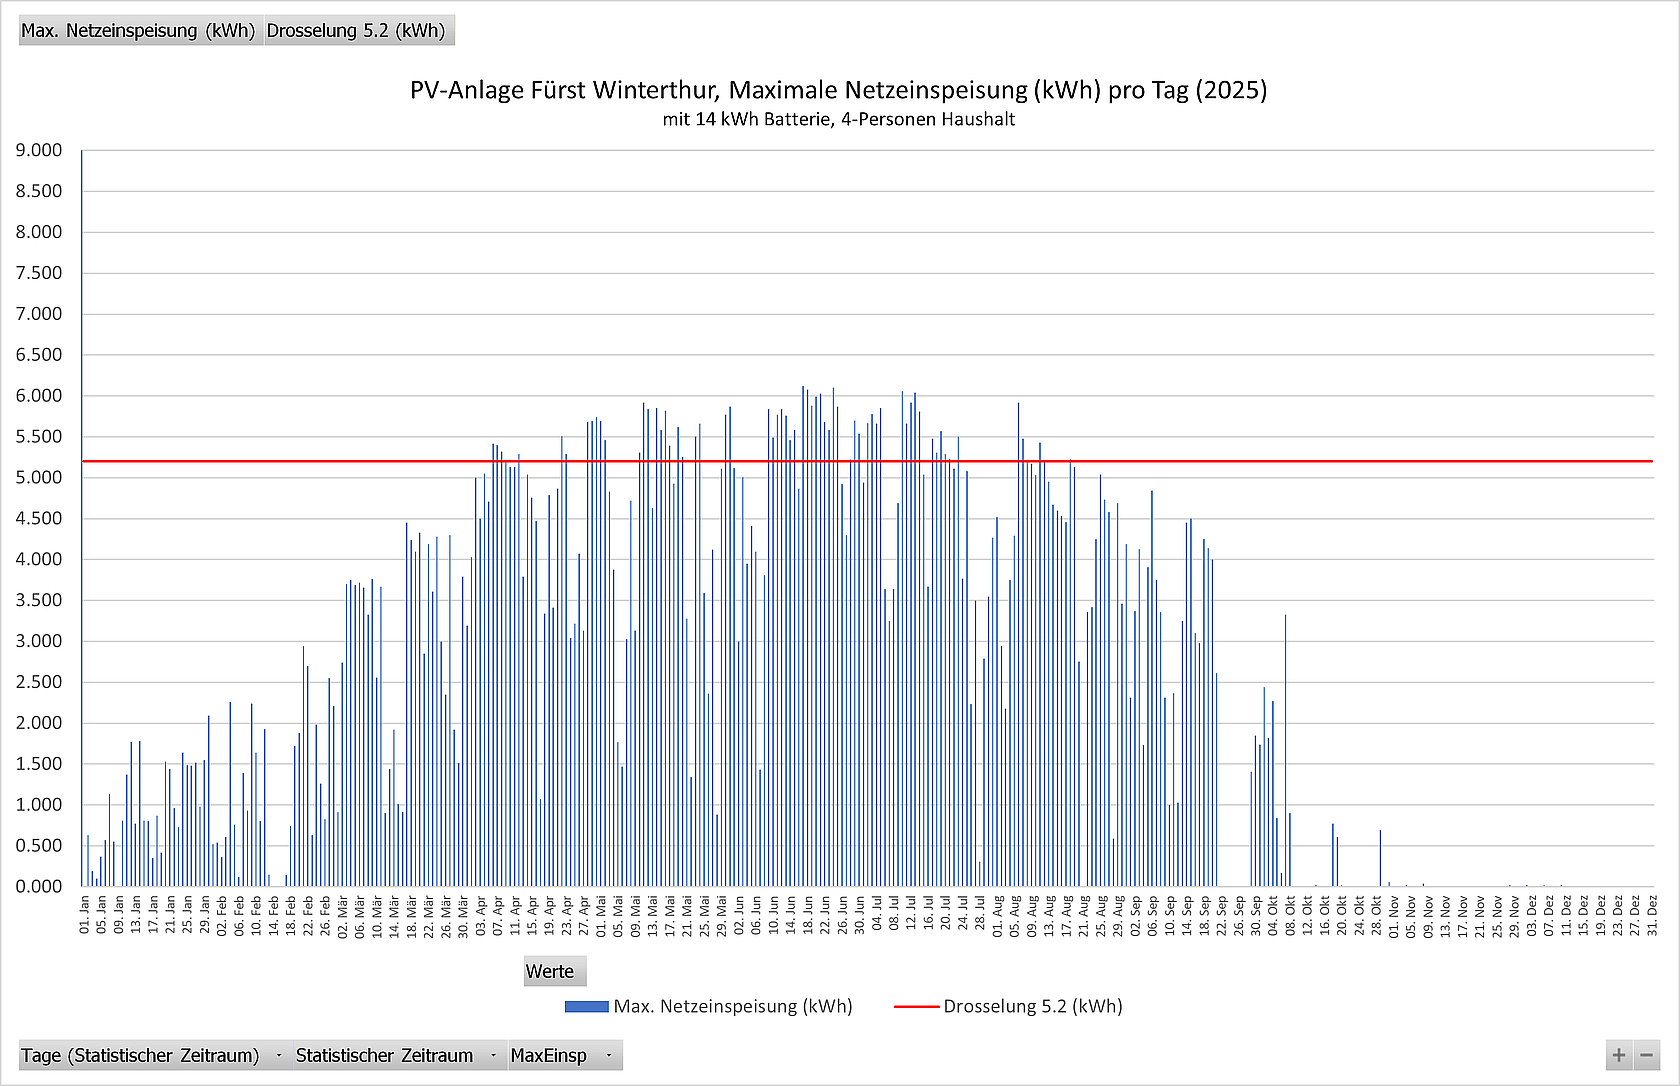Click the 9.000 value on vertical axis
1680x1086 pixels.
point(39,150)
